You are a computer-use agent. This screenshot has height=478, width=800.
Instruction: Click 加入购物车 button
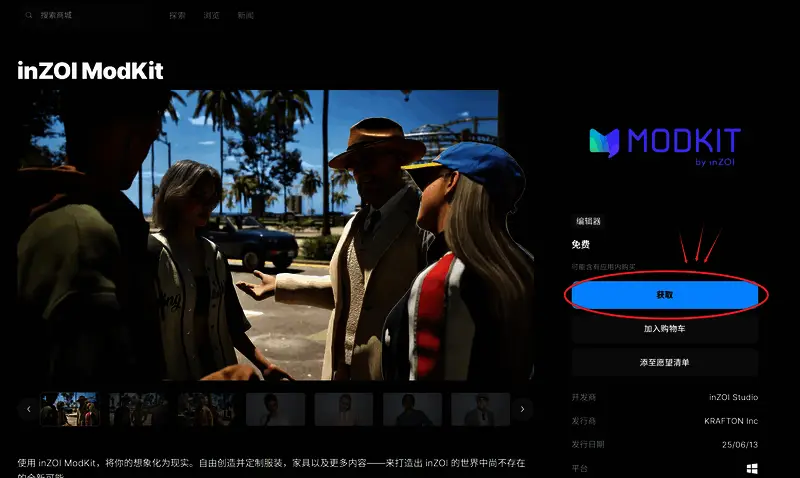coord(665,329)
